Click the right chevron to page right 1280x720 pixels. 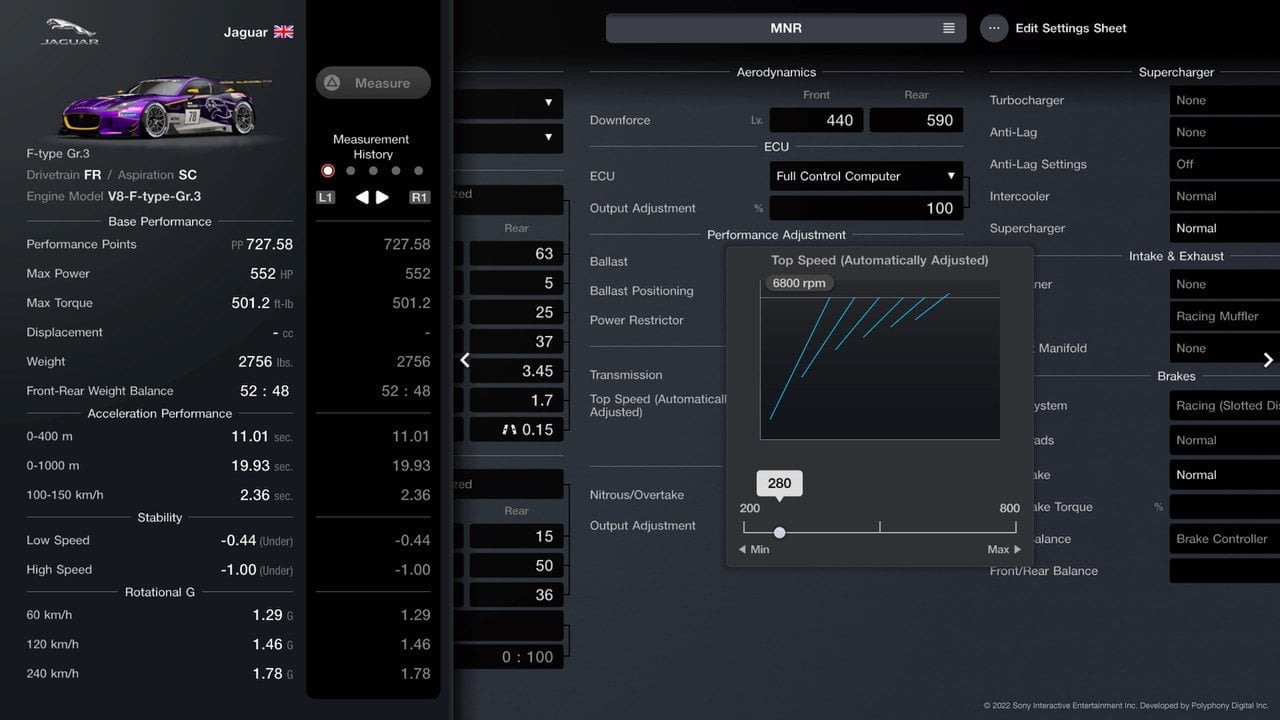coord(1268,360)
